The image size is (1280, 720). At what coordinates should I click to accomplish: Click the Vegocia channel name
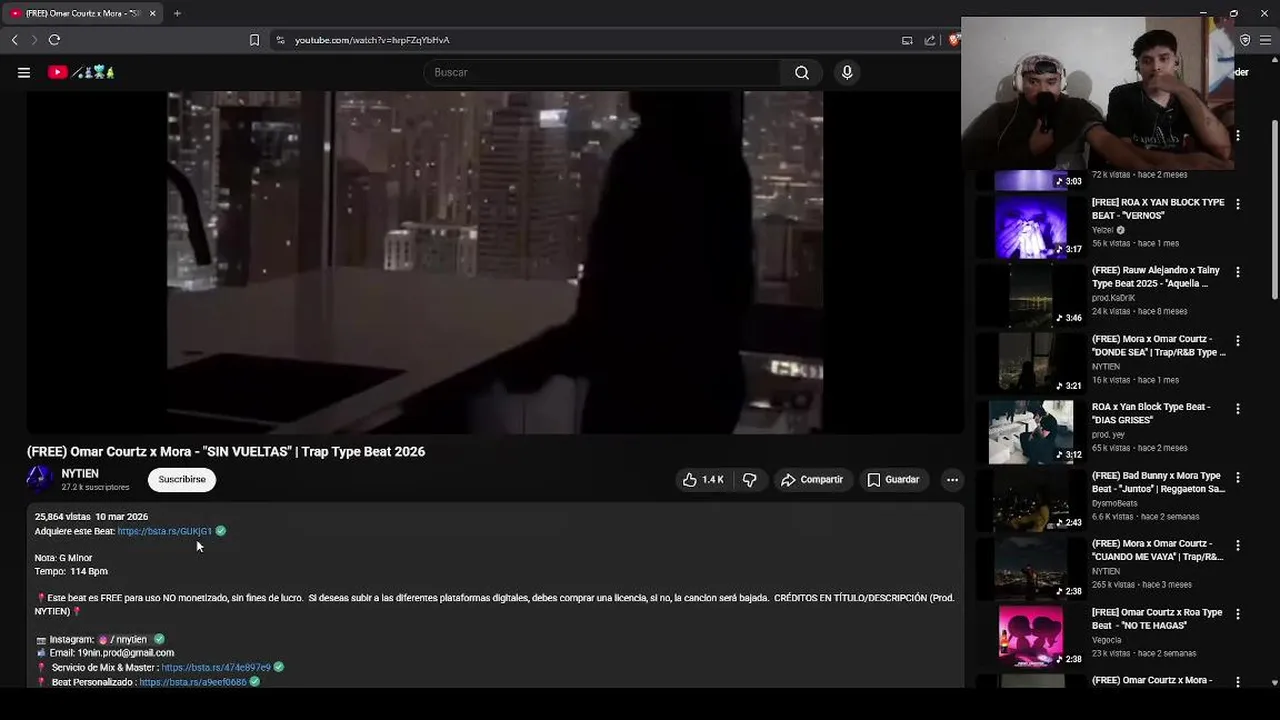pyautogui.click(x=1107, y=640)
